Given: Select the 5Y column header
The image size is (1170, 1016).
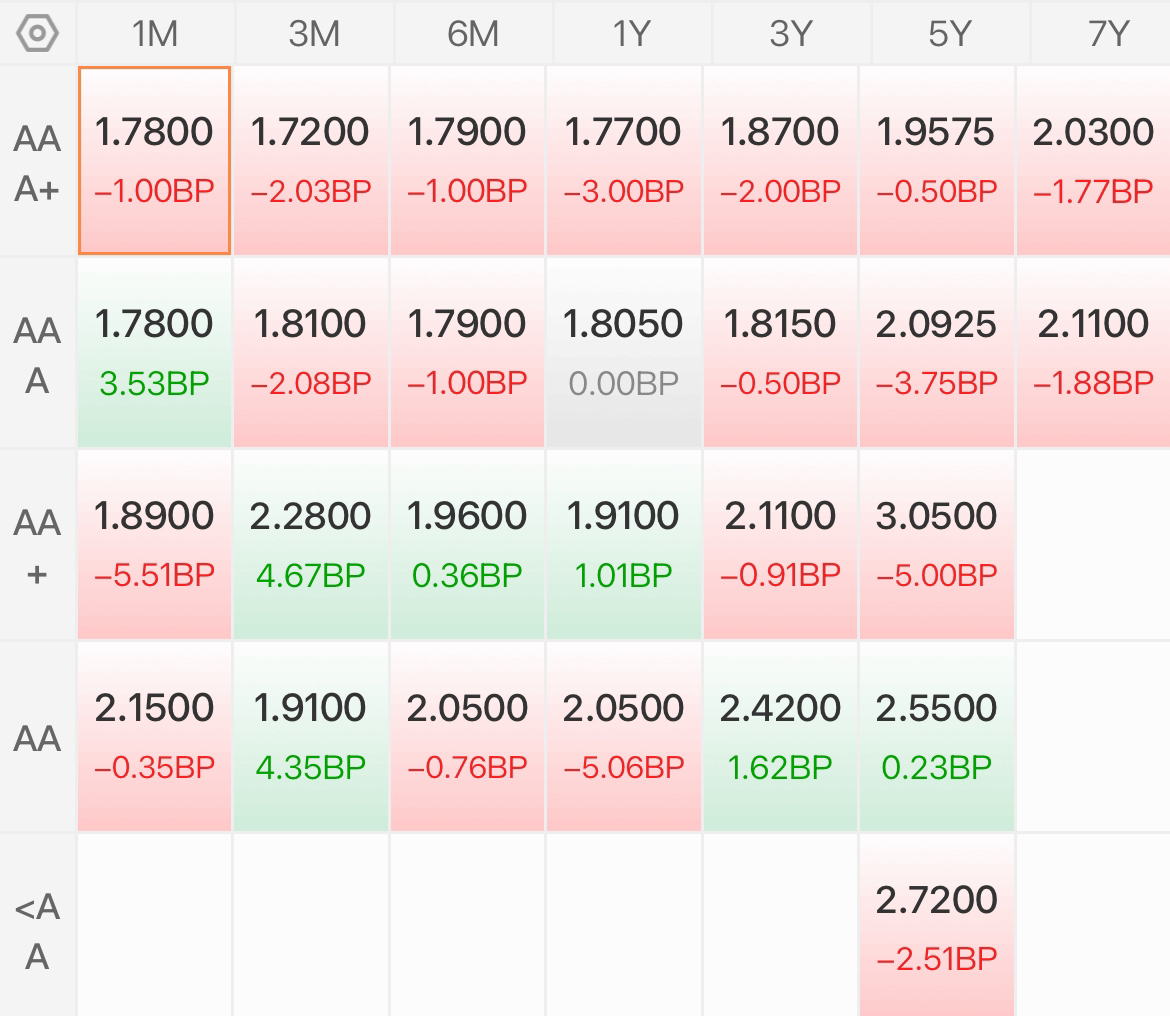Looking at the screenshot, I should [950, 34].
